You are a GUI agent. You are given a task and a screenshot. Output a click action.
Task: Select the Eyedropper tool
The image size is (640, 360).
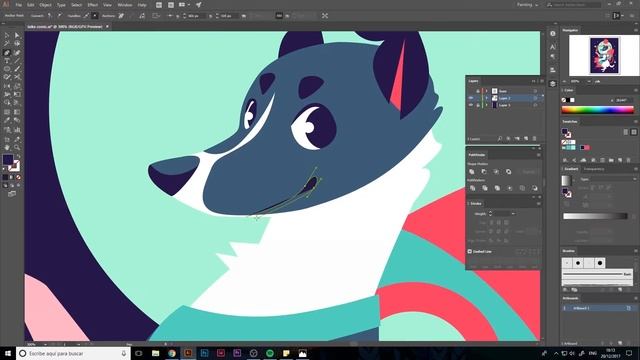(x=7, y=120)
